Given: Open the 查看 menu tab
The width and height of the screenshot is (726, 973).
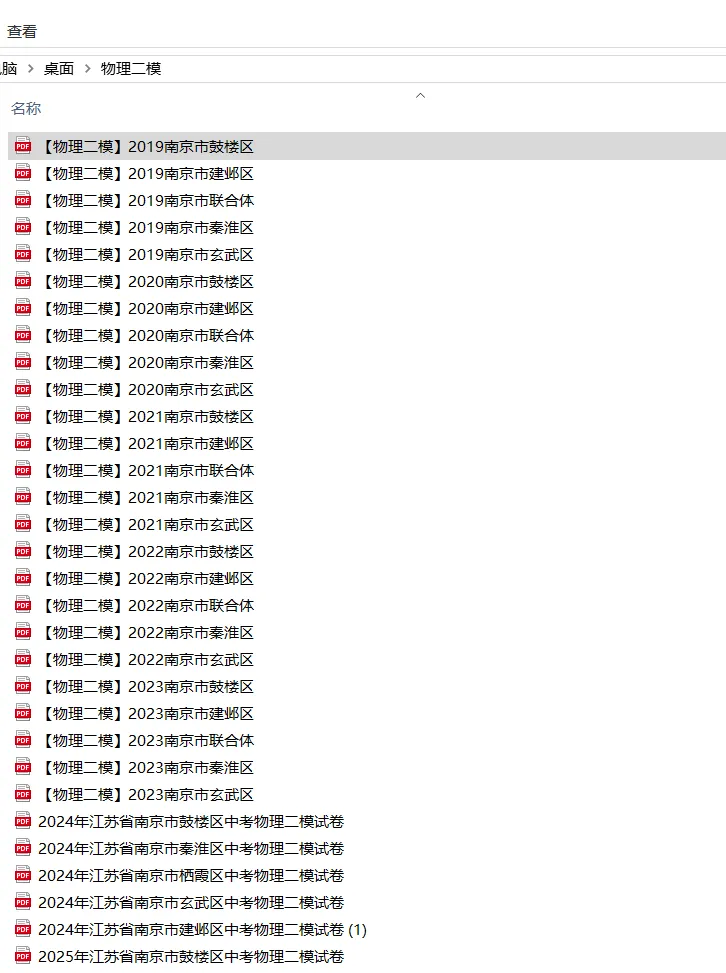Looking at the screenshot, I should pyautogui.click(x=22, y=31).
